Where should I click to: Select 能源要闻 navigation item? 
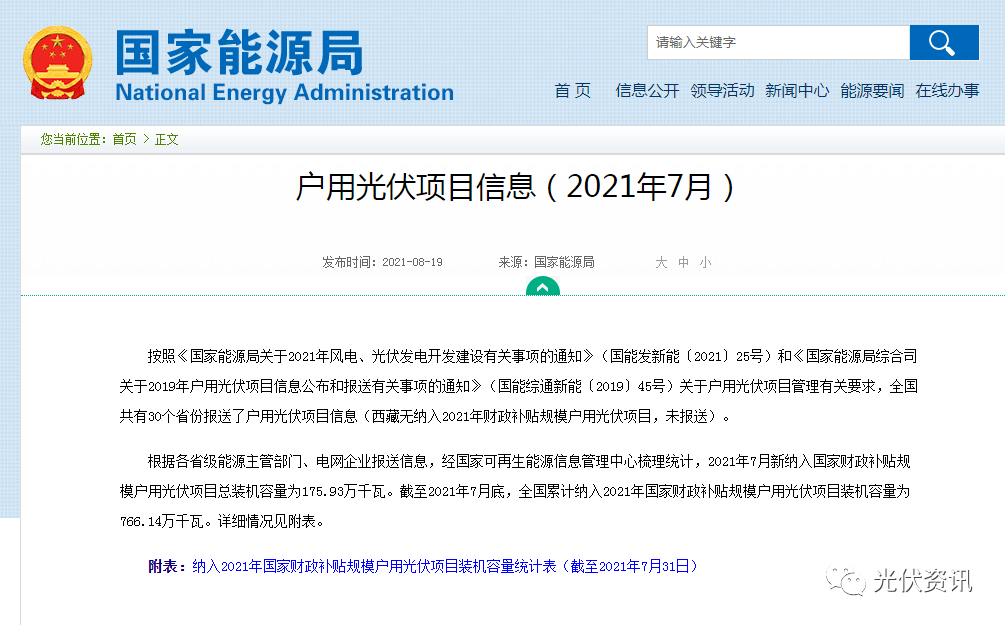pyautogui.click(x=872, y=90)
